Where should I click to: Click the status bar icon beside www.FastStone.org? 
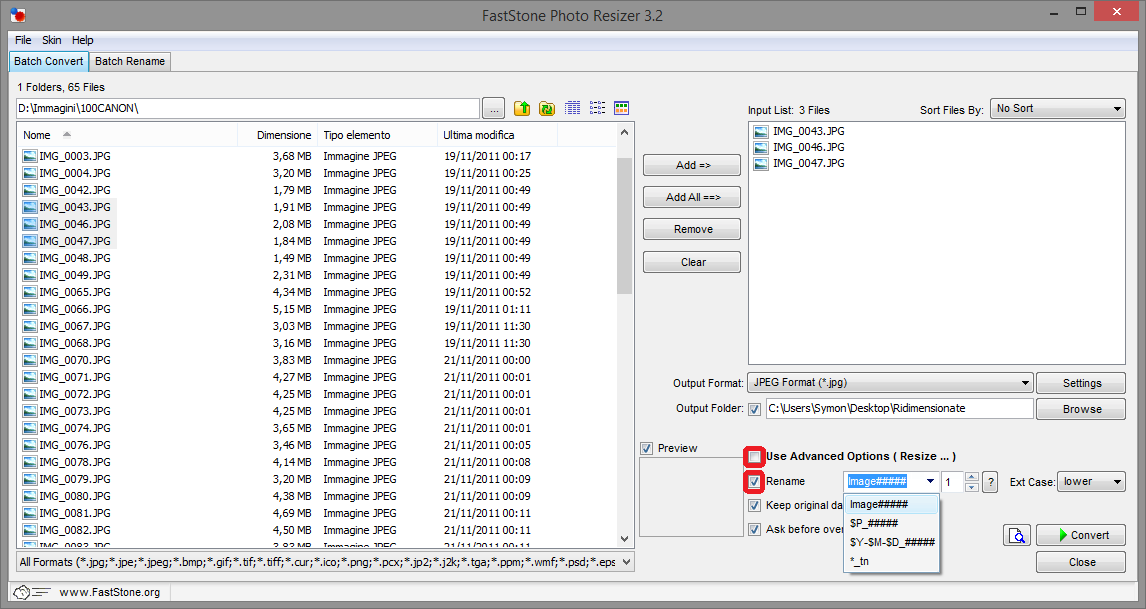(x=31, y=592)
